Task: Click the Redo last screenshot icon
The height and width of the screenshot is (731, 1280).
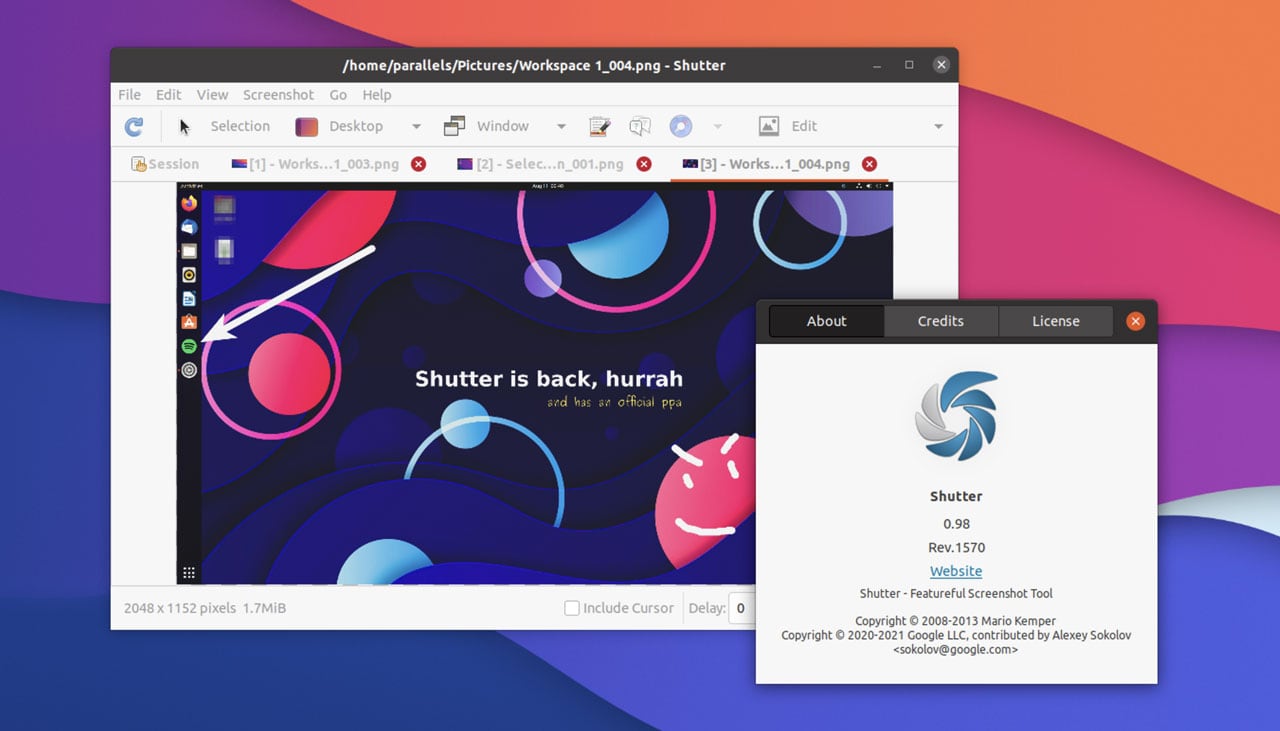Action: tap(133, 126)
